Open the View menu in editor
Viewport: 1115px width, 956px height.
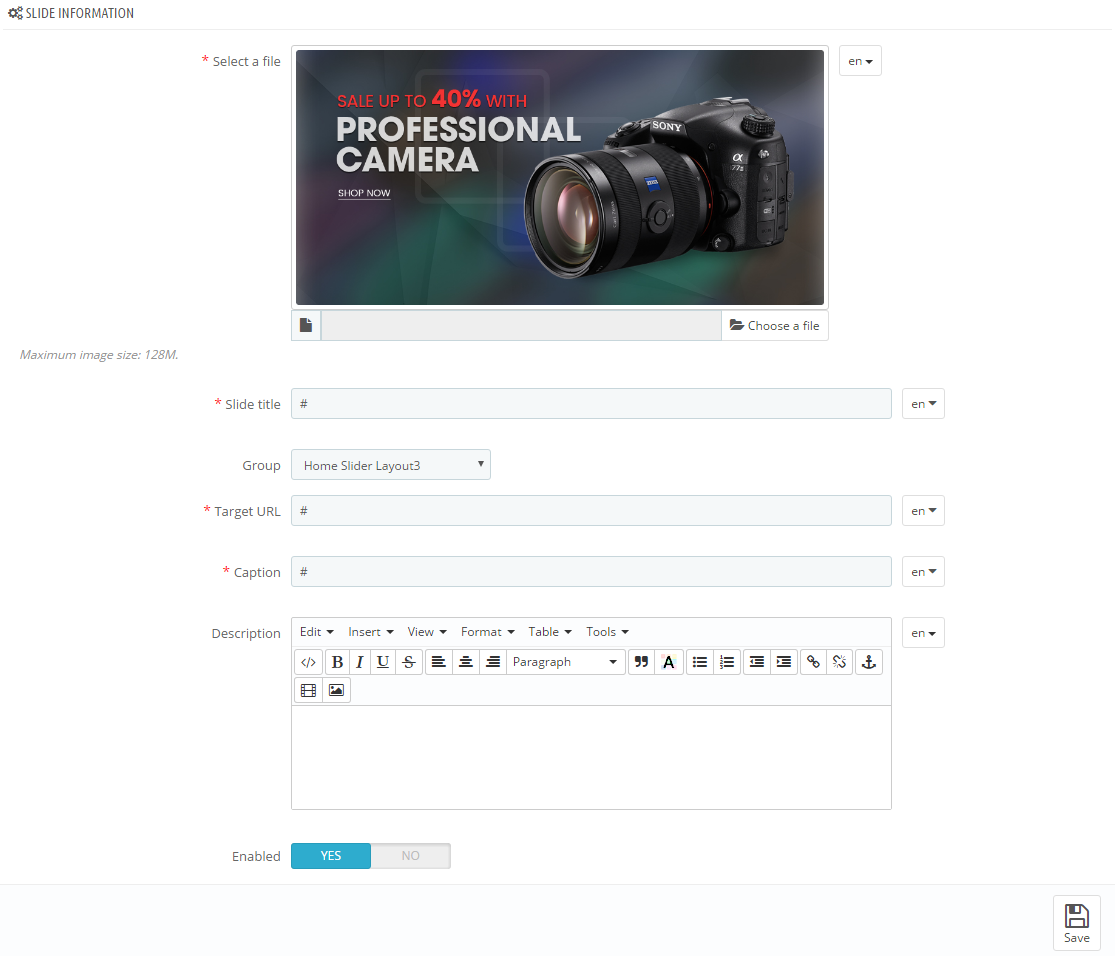pyautogui.click(x=427, y=632)
